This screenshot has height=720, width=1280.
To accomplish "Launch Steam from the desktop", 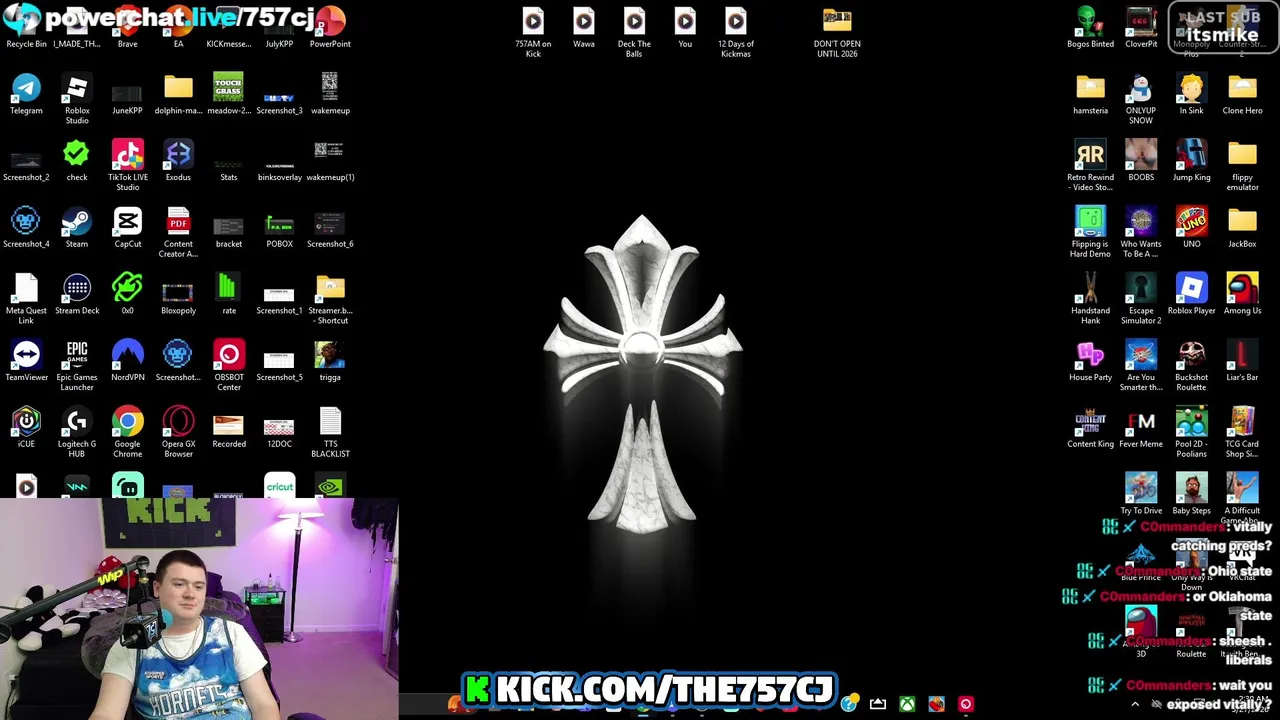I will [x=77, y=227].
